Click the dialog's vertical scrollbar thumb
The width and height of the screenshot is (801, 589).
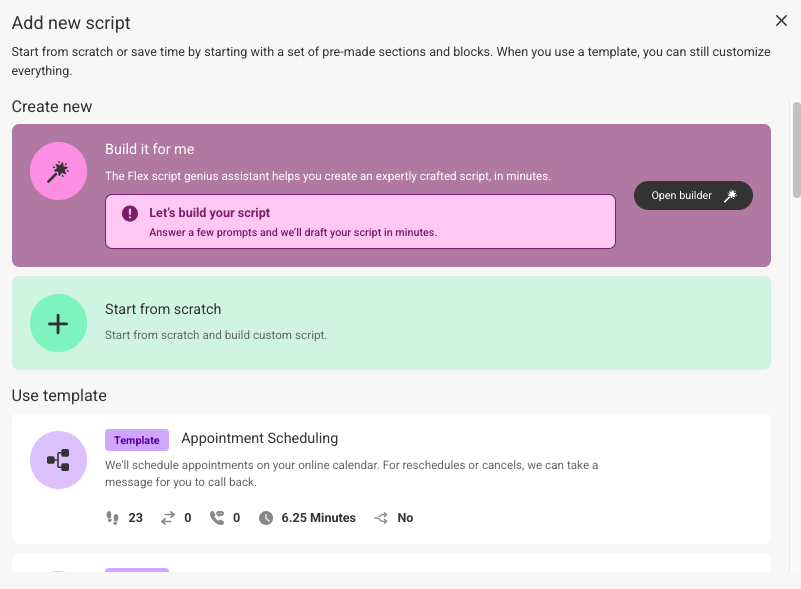pos(796,150)
